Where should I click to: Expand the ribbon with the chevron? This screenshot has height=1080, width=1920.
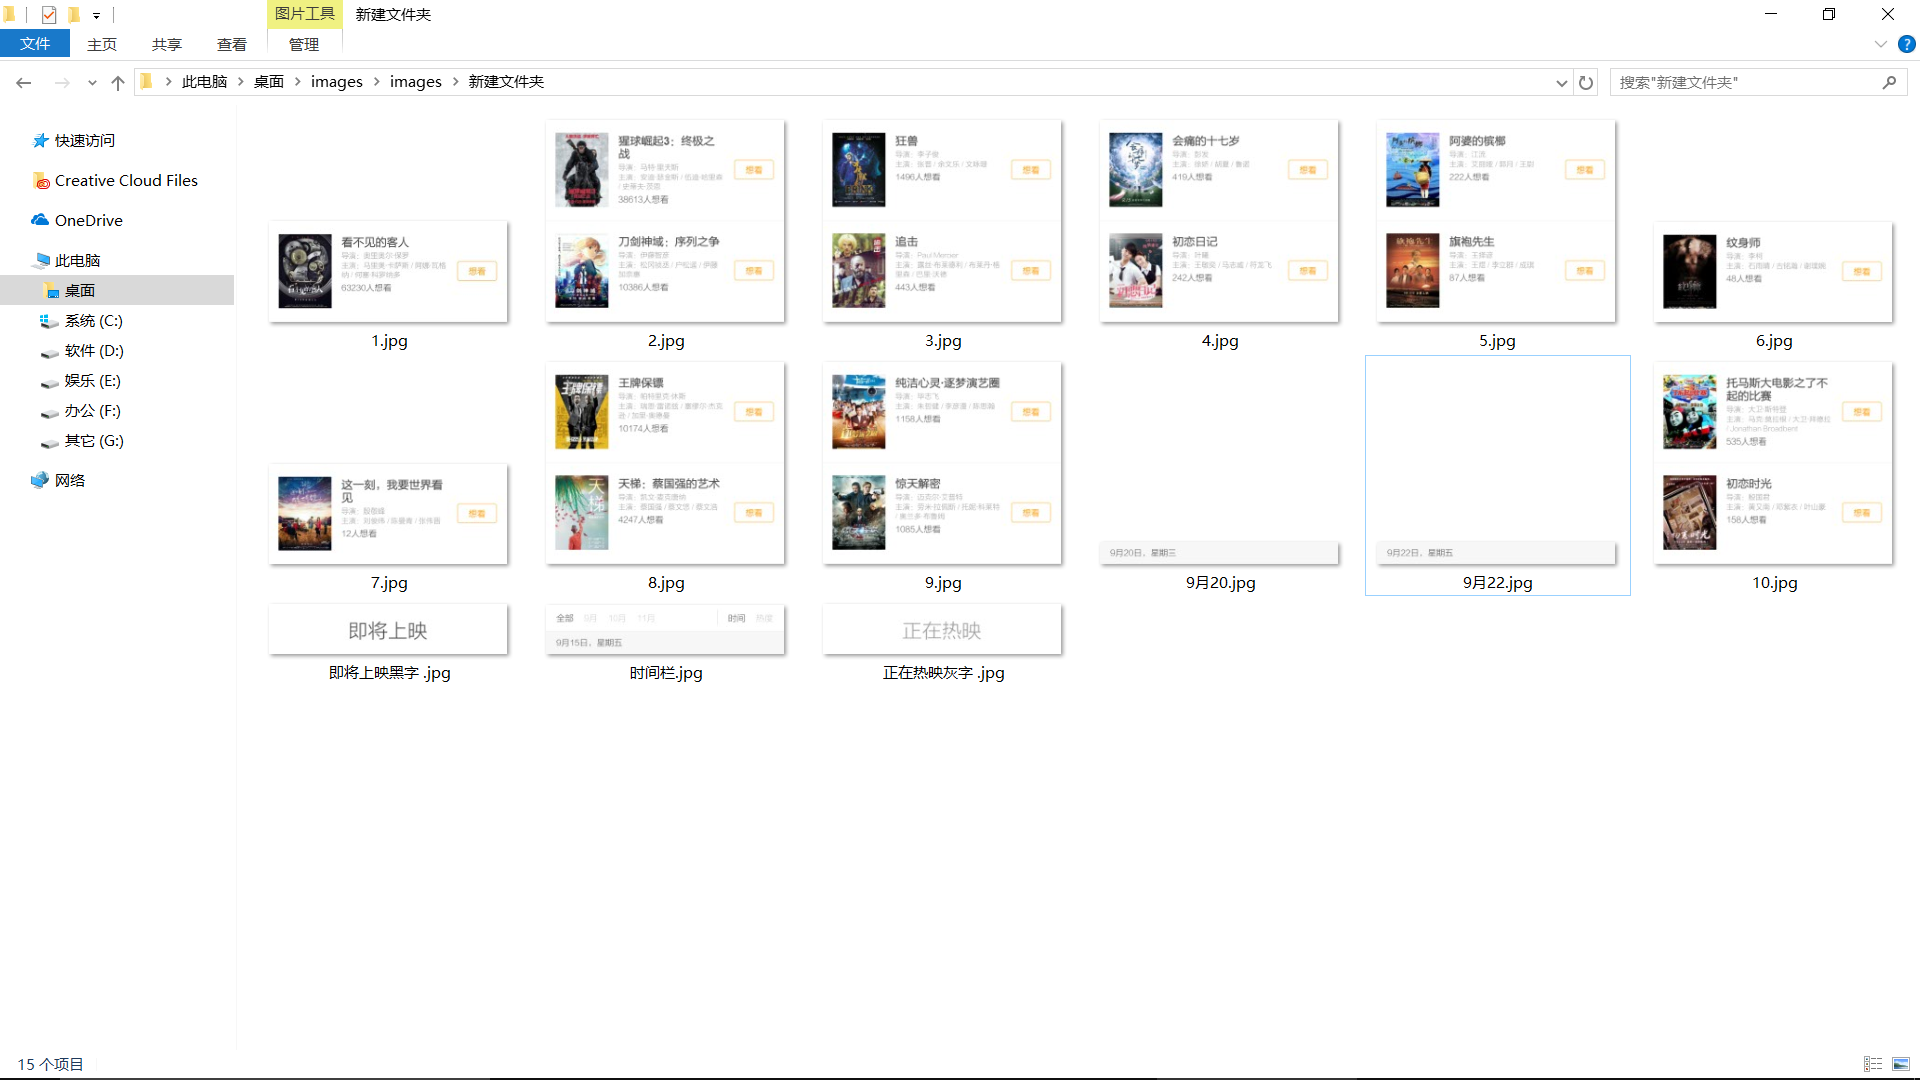pos(1880,44)
